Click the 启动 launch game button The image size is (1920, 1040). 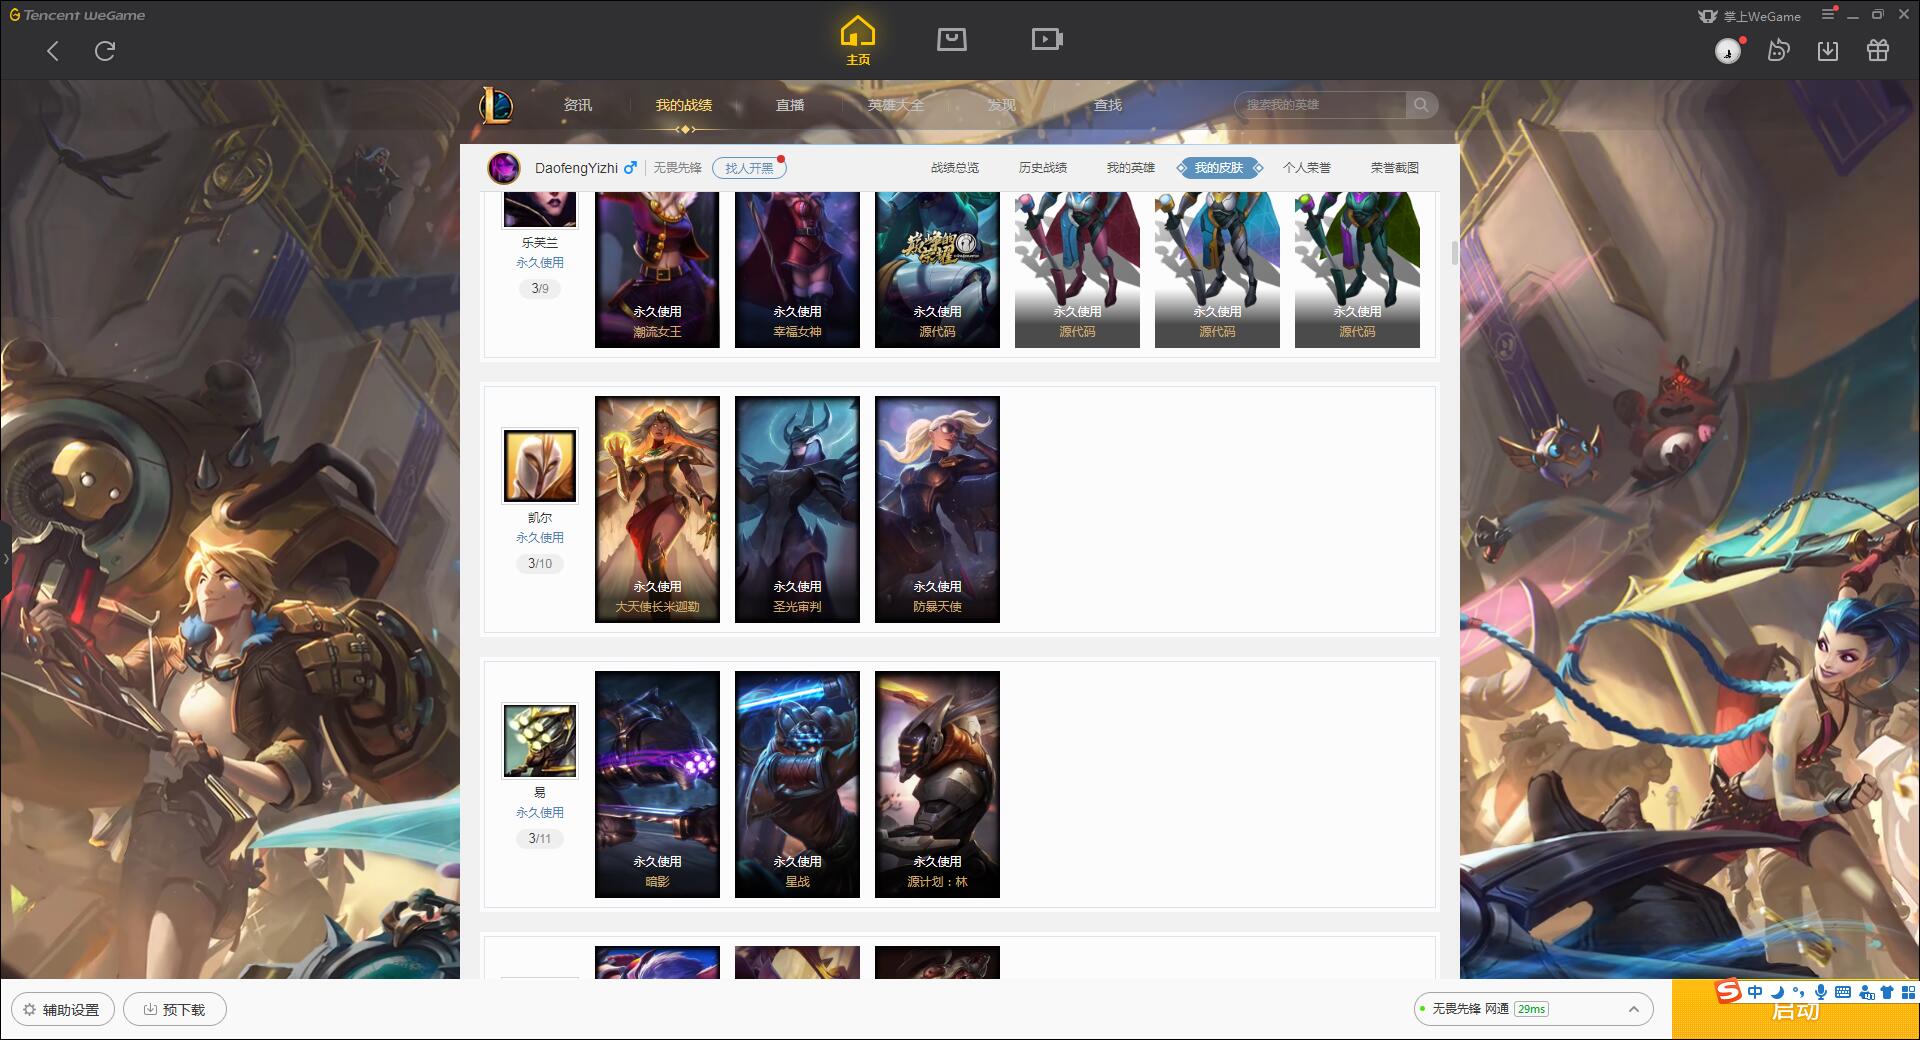tap(1796, 1014)
